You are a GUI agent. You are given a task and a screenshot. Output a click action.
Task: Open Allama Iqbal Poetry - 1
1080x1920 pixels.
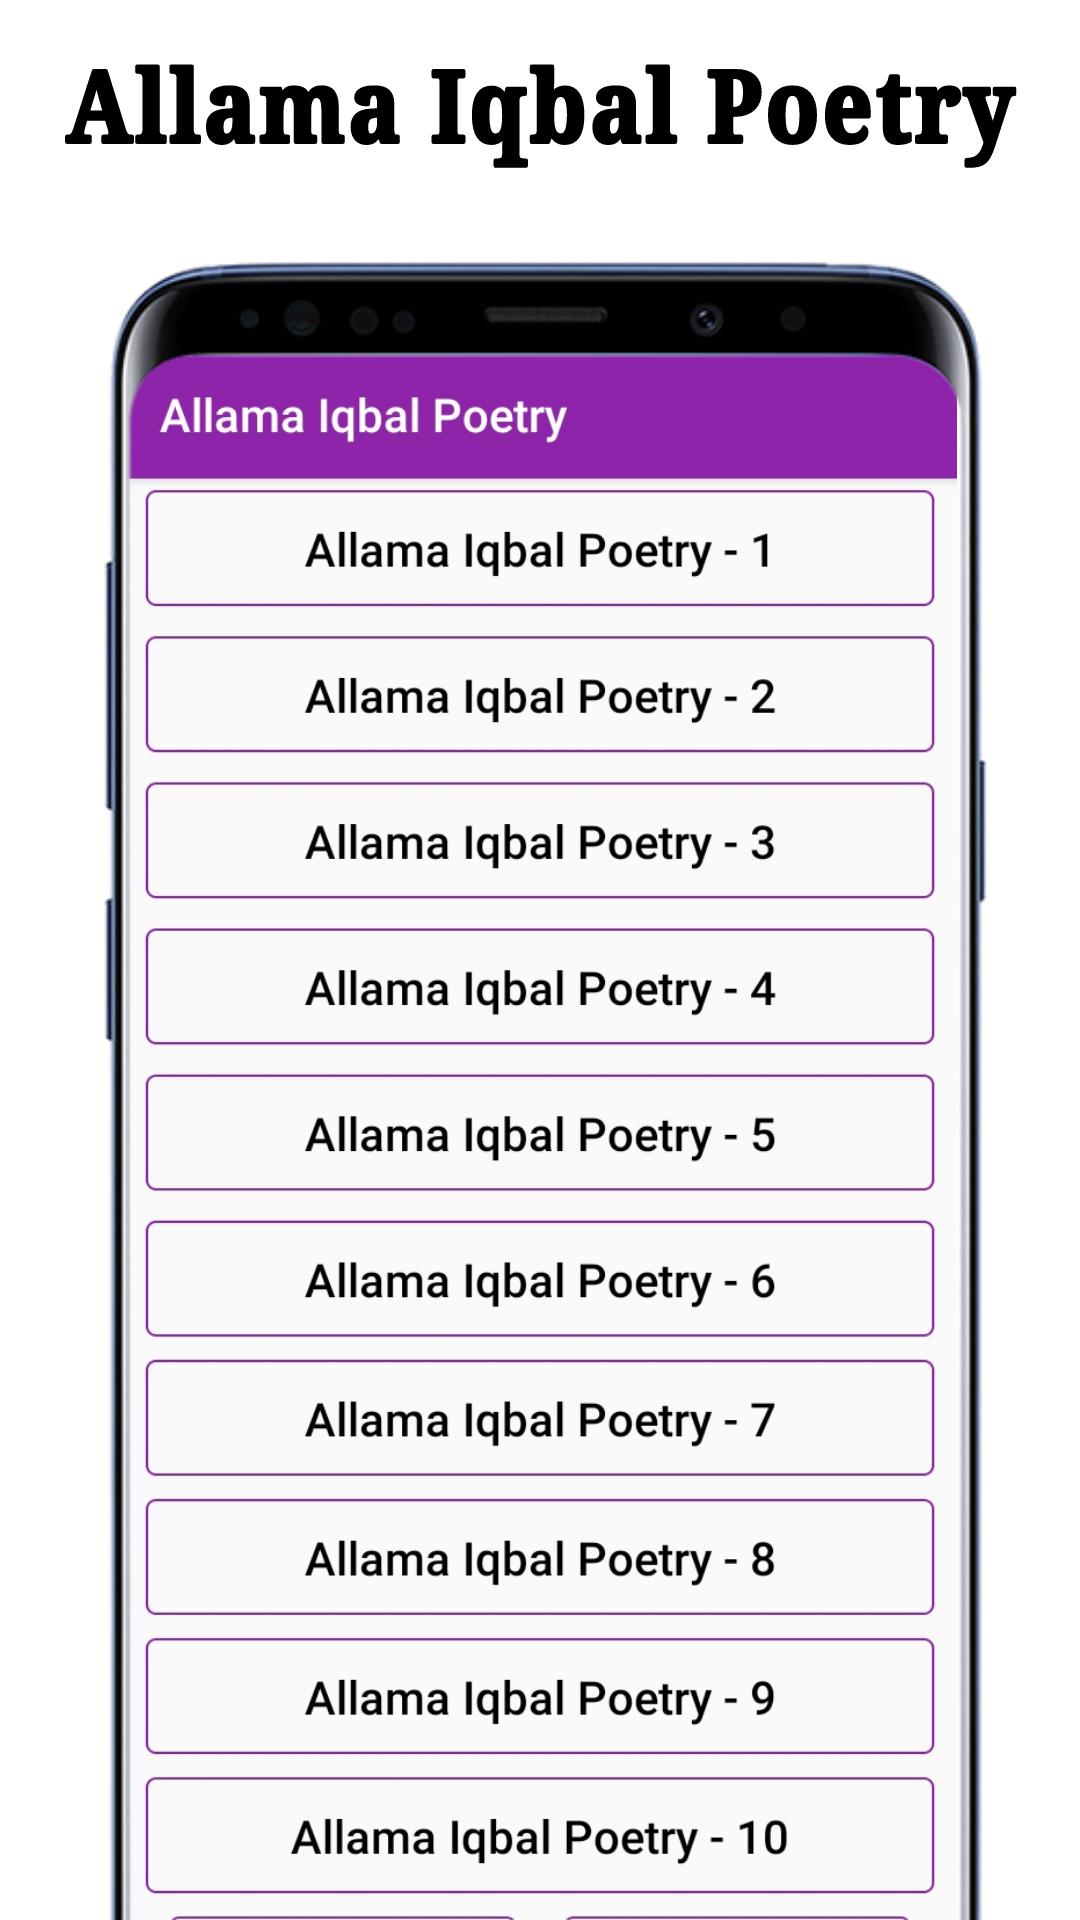coord(540,548)
